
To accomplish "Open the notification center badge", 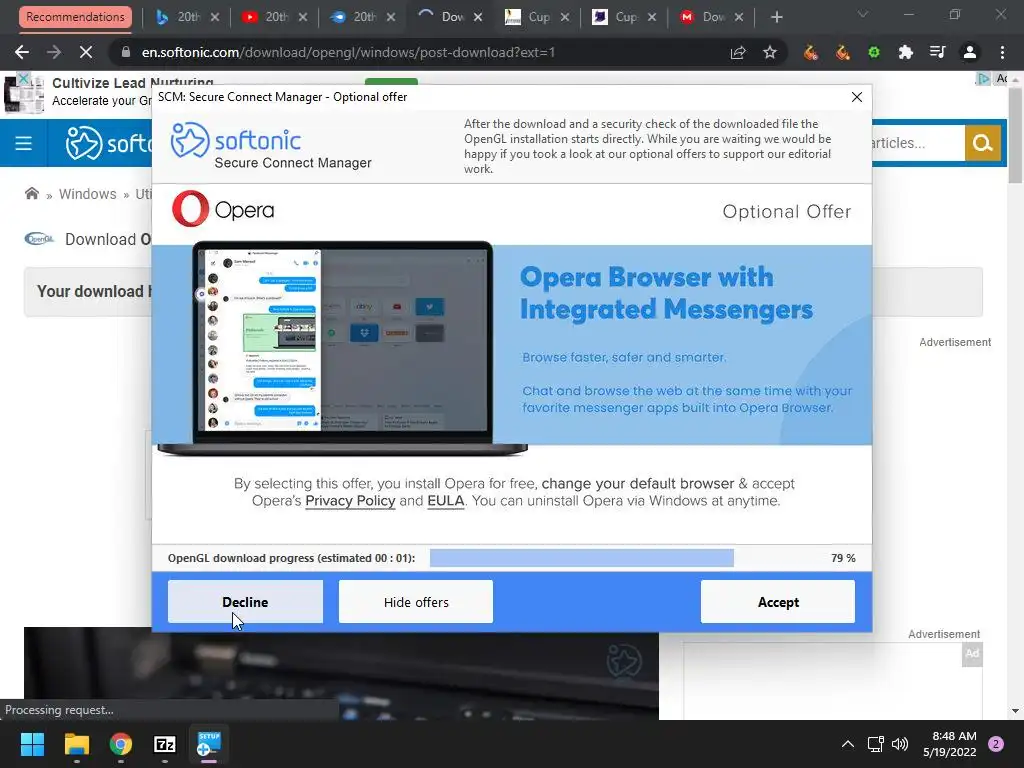I will 996,744.
